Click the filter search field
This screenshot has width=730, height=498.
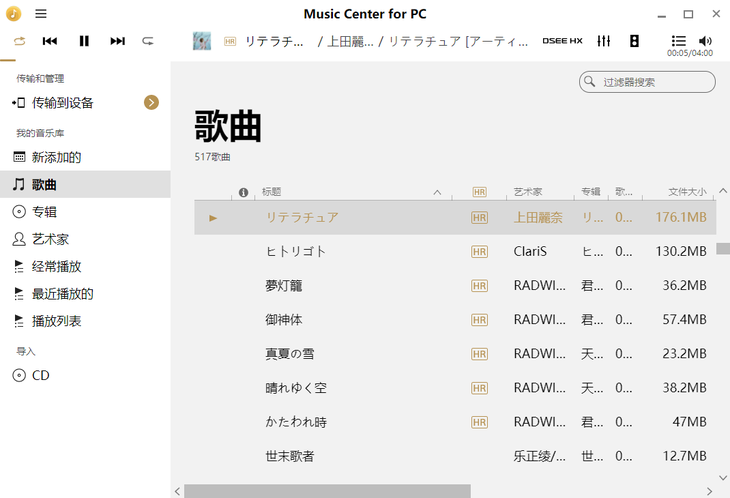coord(647,82)
